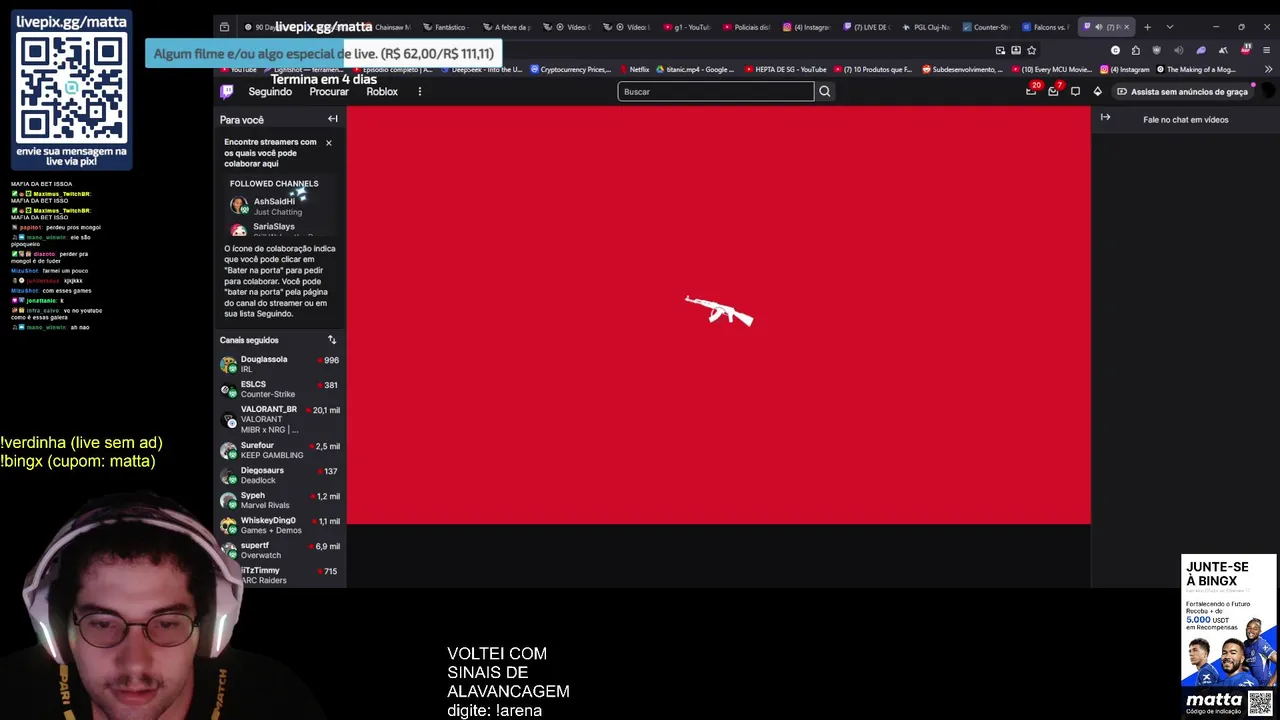Click the red video player area
This screenshot has height=720, width=1280.
coord(718,314)
